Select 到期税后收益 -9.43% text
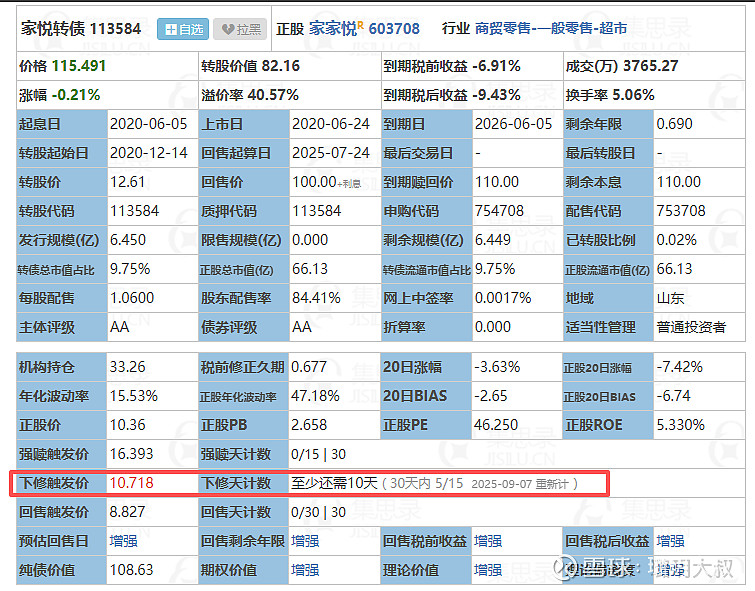This screenshot has height=591, width=755. 452,95
